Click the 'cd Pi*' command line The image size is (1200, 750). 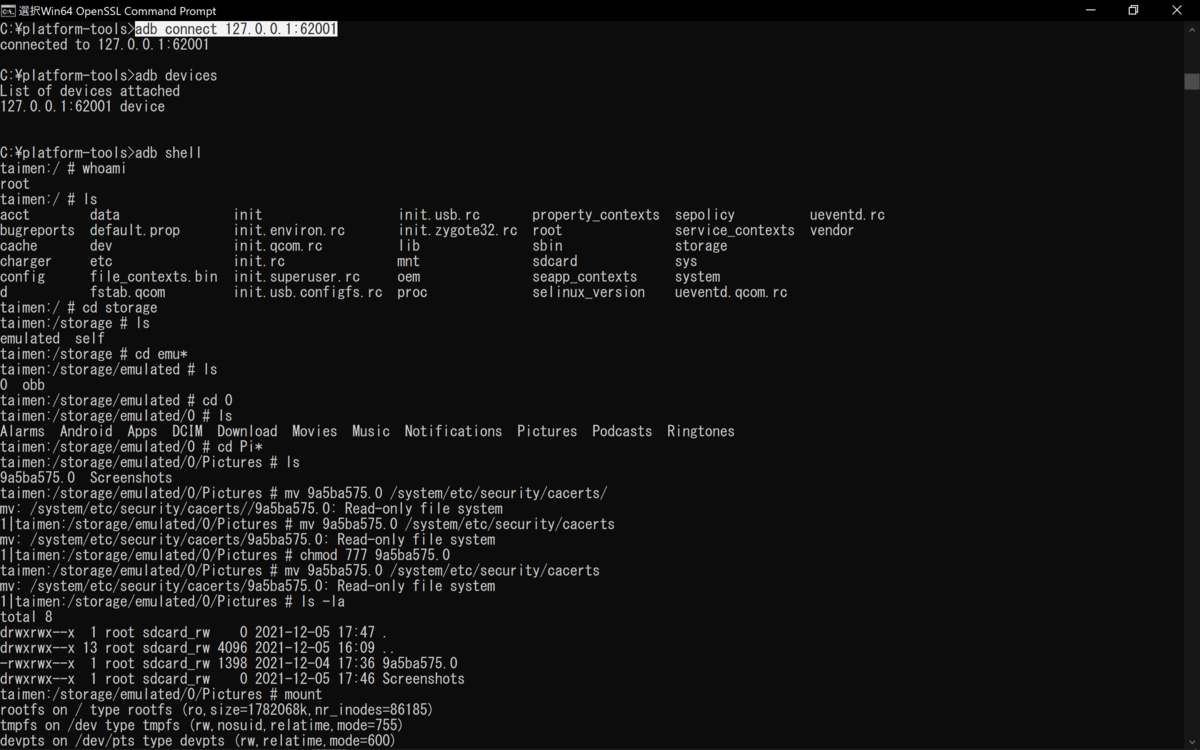click(131, 447)
